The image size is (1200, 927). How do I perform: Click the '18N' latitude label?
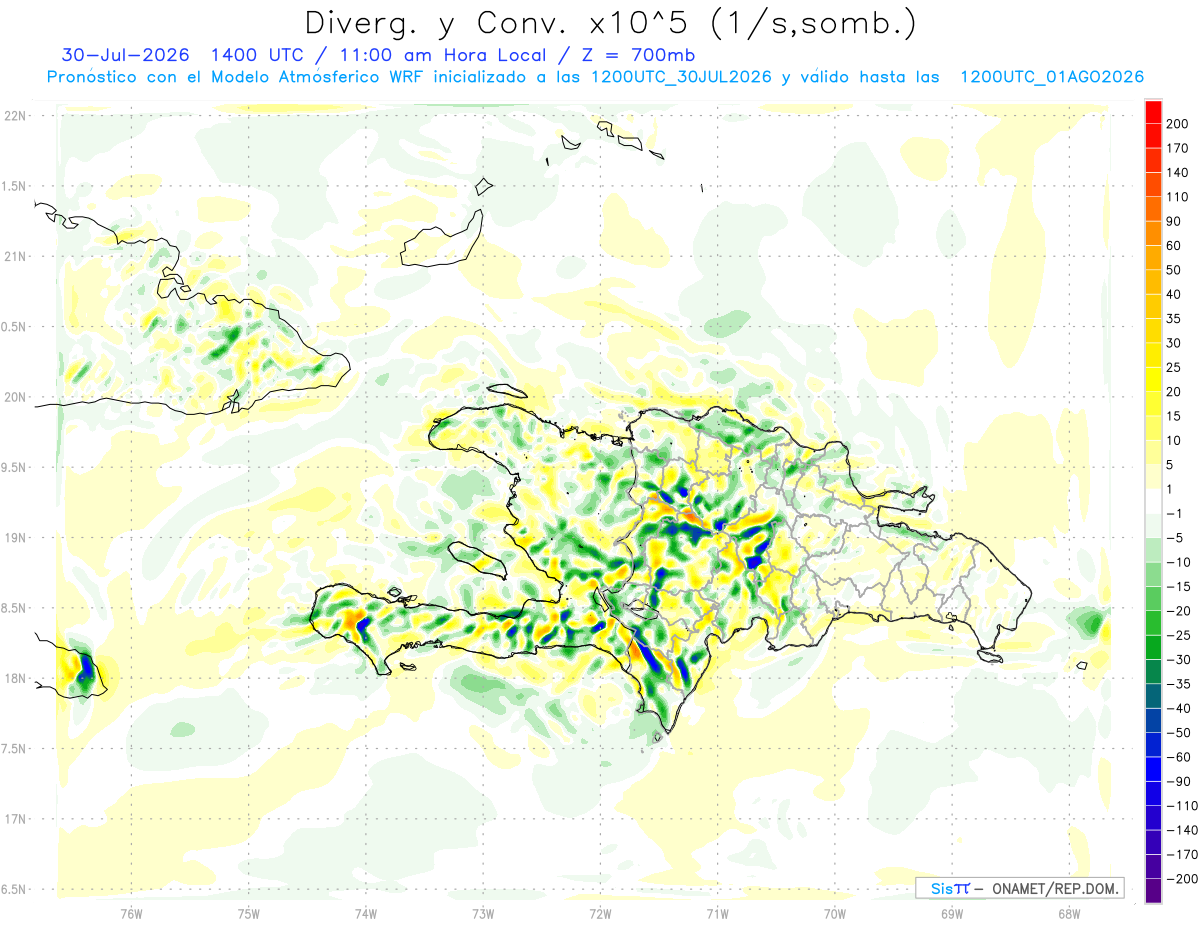(x=14, y=678)
